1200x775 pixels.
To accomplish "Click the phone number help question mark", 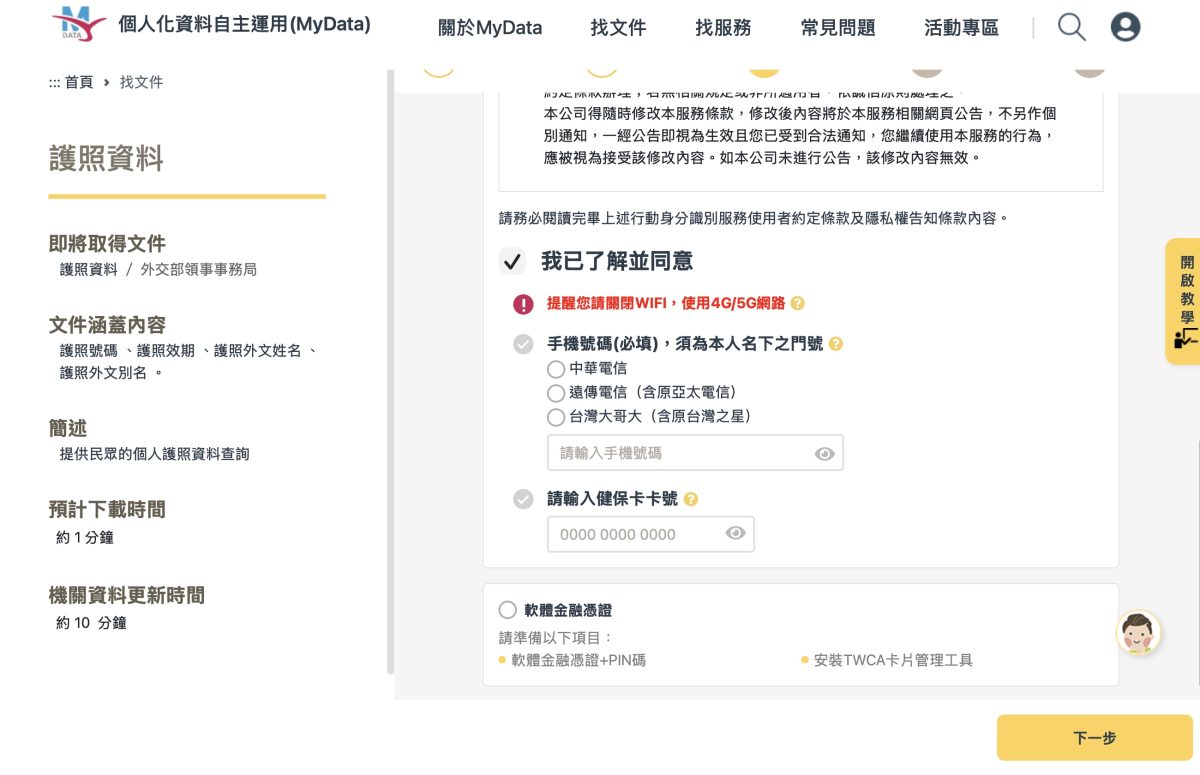I will (x=836, y=344).
